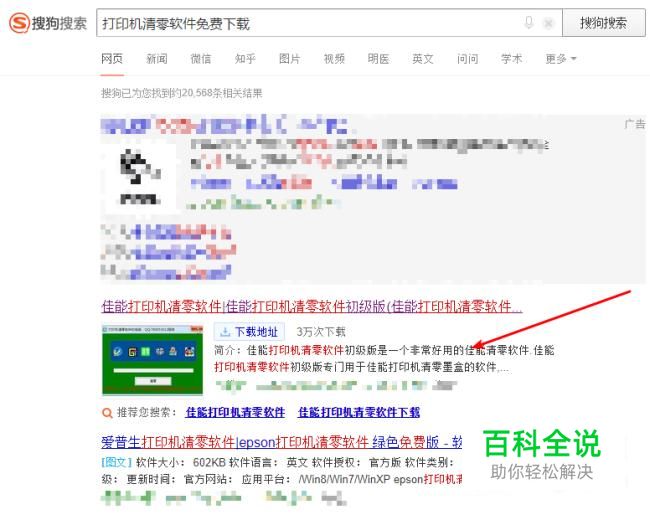This screenshot has height=515, width=650.
Task: Switch to the 新闻 tab
Action: (157, 59)
